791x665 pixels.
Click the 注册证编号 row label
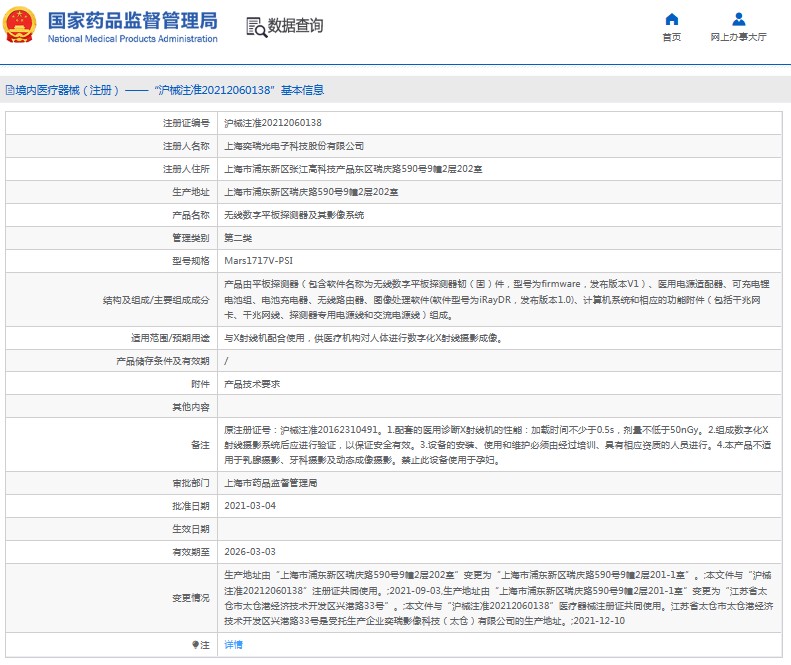click(186, 123)
